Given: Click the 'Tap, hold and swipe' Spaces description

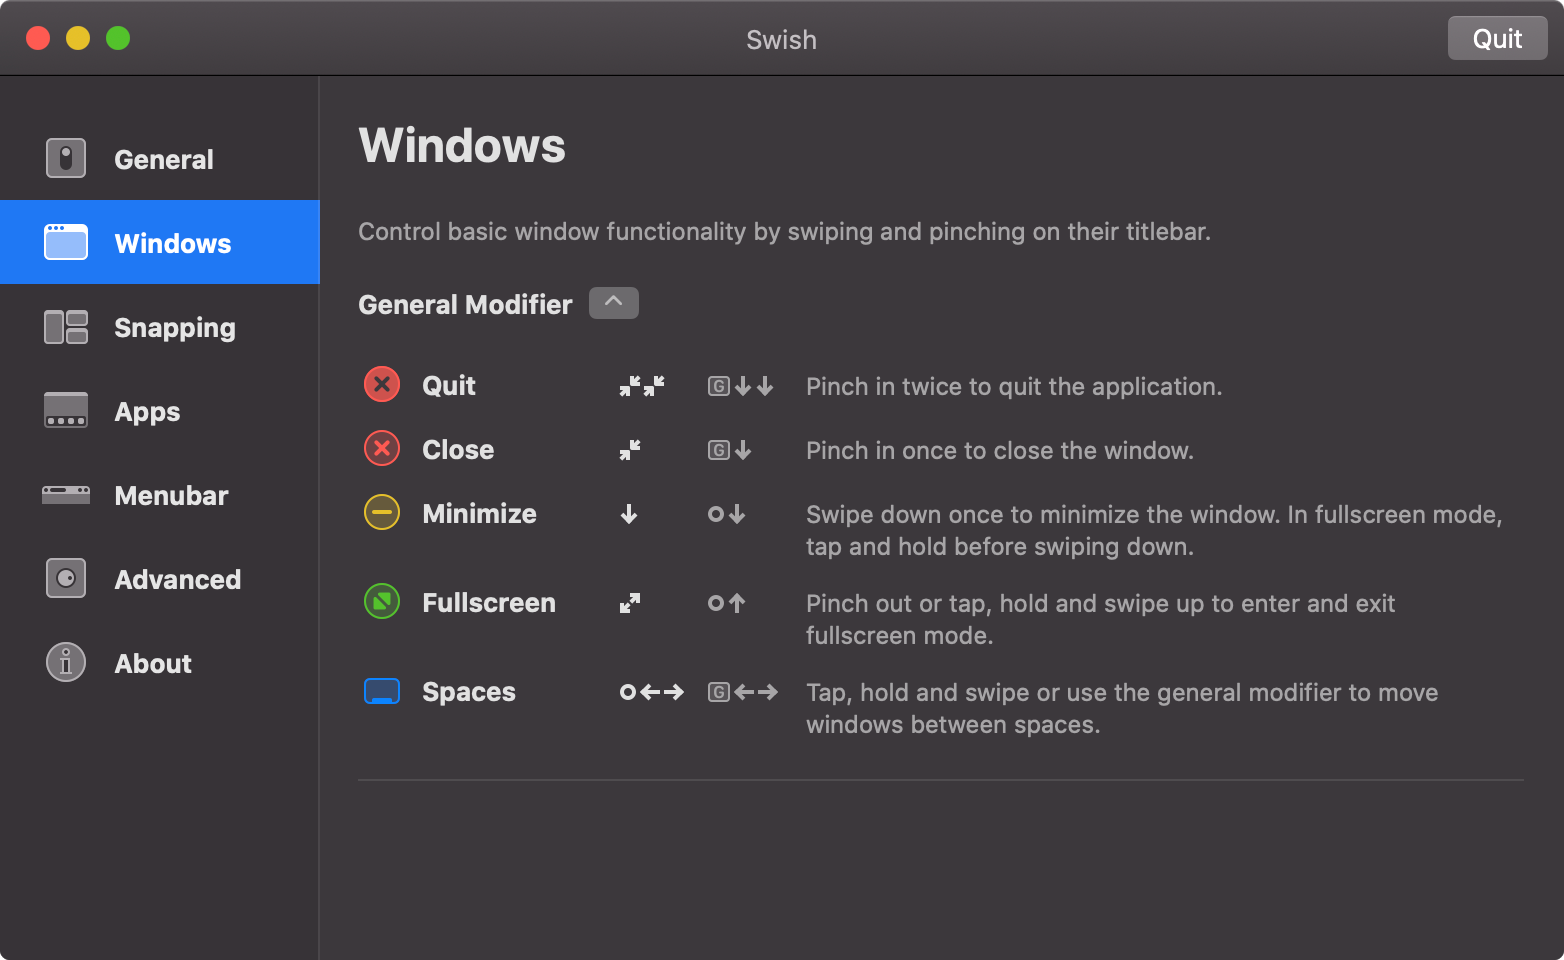Looking at the screenshot, I should [x=1122, y=708].
